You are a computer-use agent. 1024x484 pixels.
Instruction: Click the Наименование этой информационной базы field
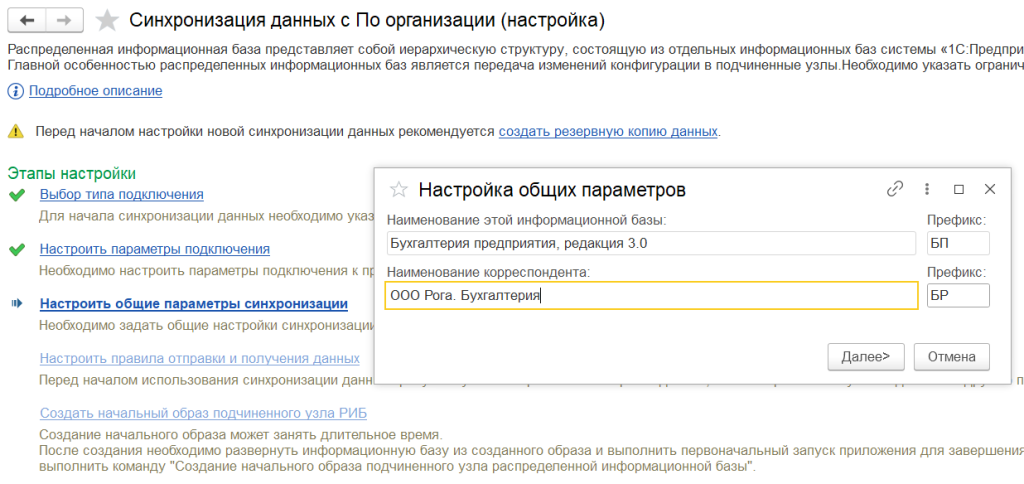tap(650, 243)
